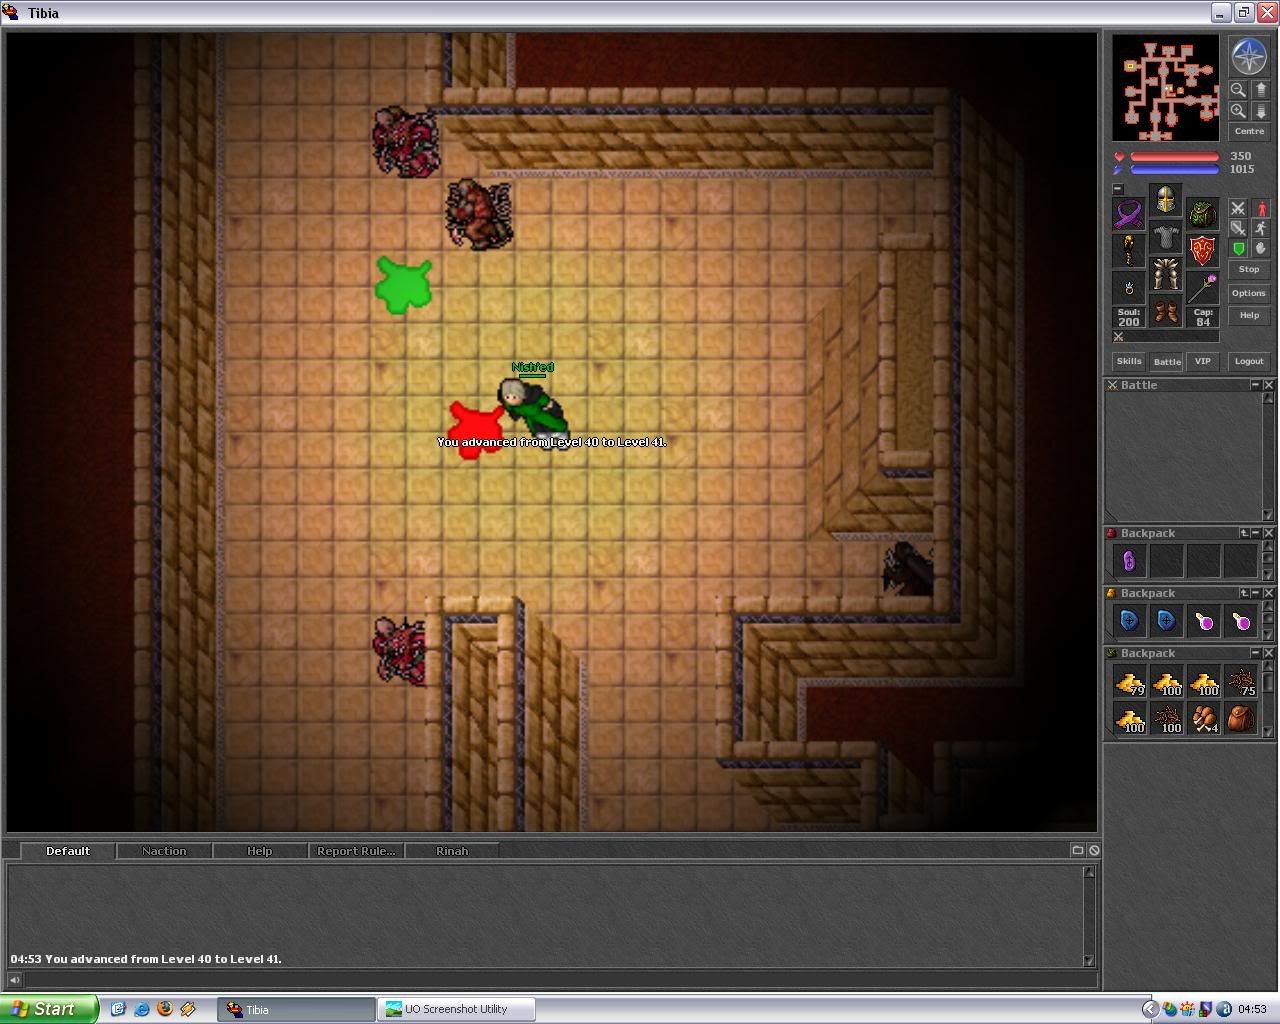
Task: Close the second Backpack window
Action: [1269, 593]
